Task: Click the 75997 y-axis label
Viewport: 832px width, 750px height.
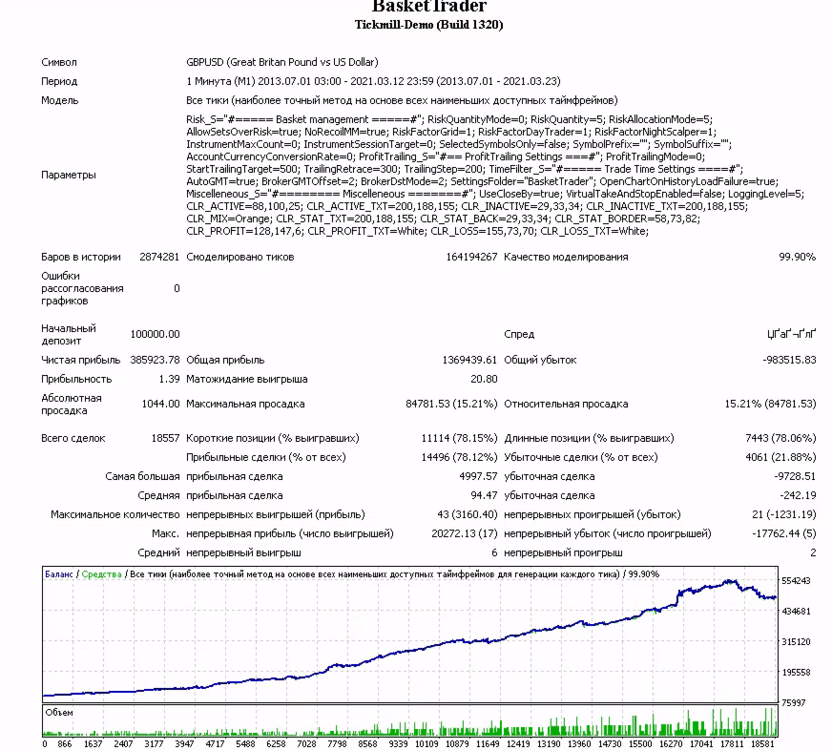Action: click(x=794, y=703)
